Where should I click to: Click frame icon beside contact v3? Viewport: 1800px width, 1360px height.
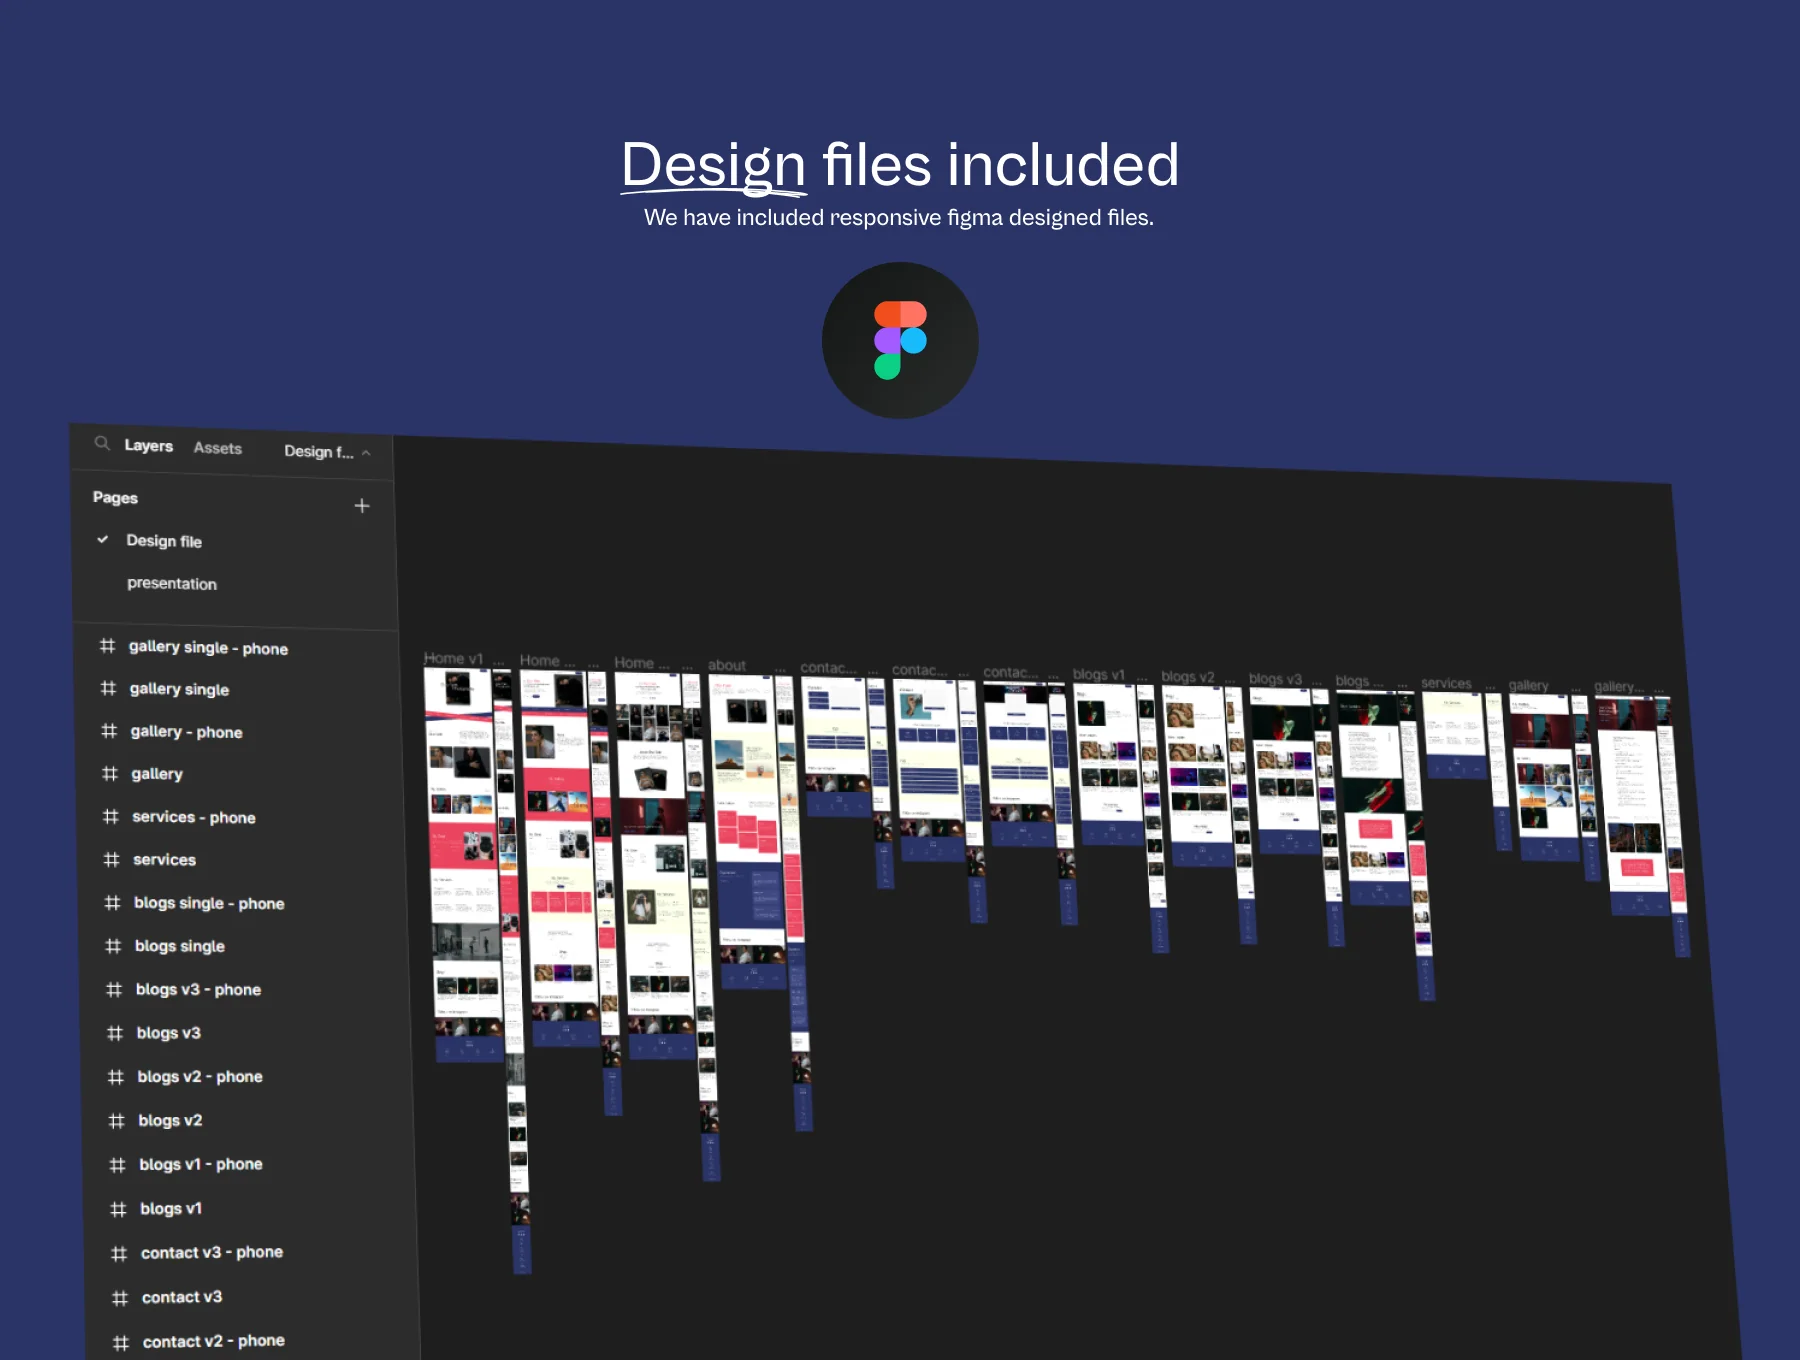pos(120,1298)
